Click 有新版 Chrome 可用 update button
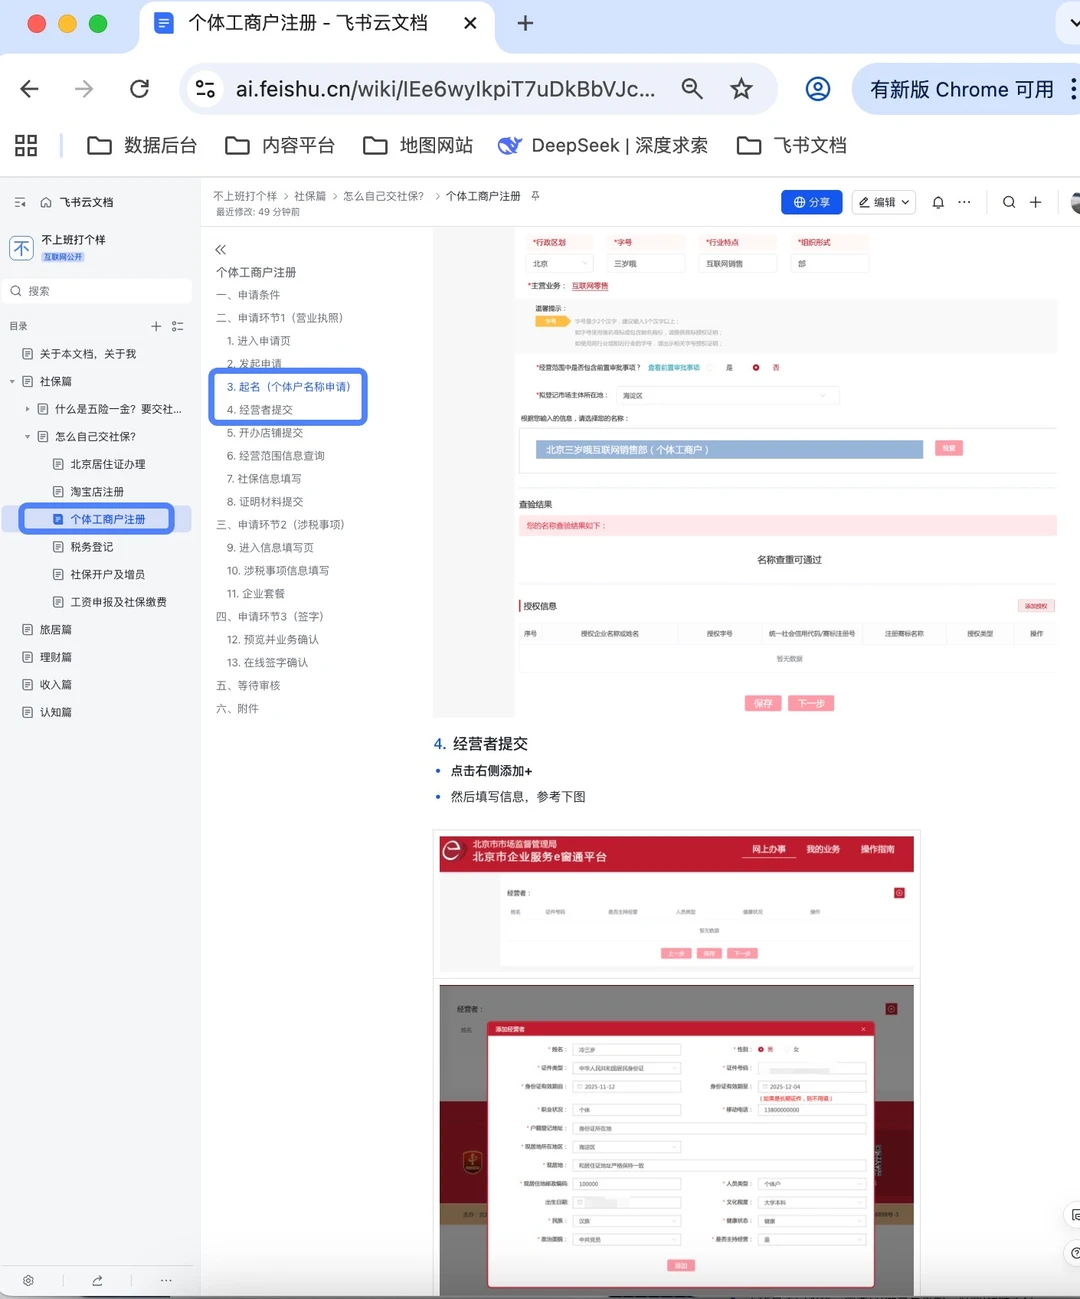 coord(961,89)
